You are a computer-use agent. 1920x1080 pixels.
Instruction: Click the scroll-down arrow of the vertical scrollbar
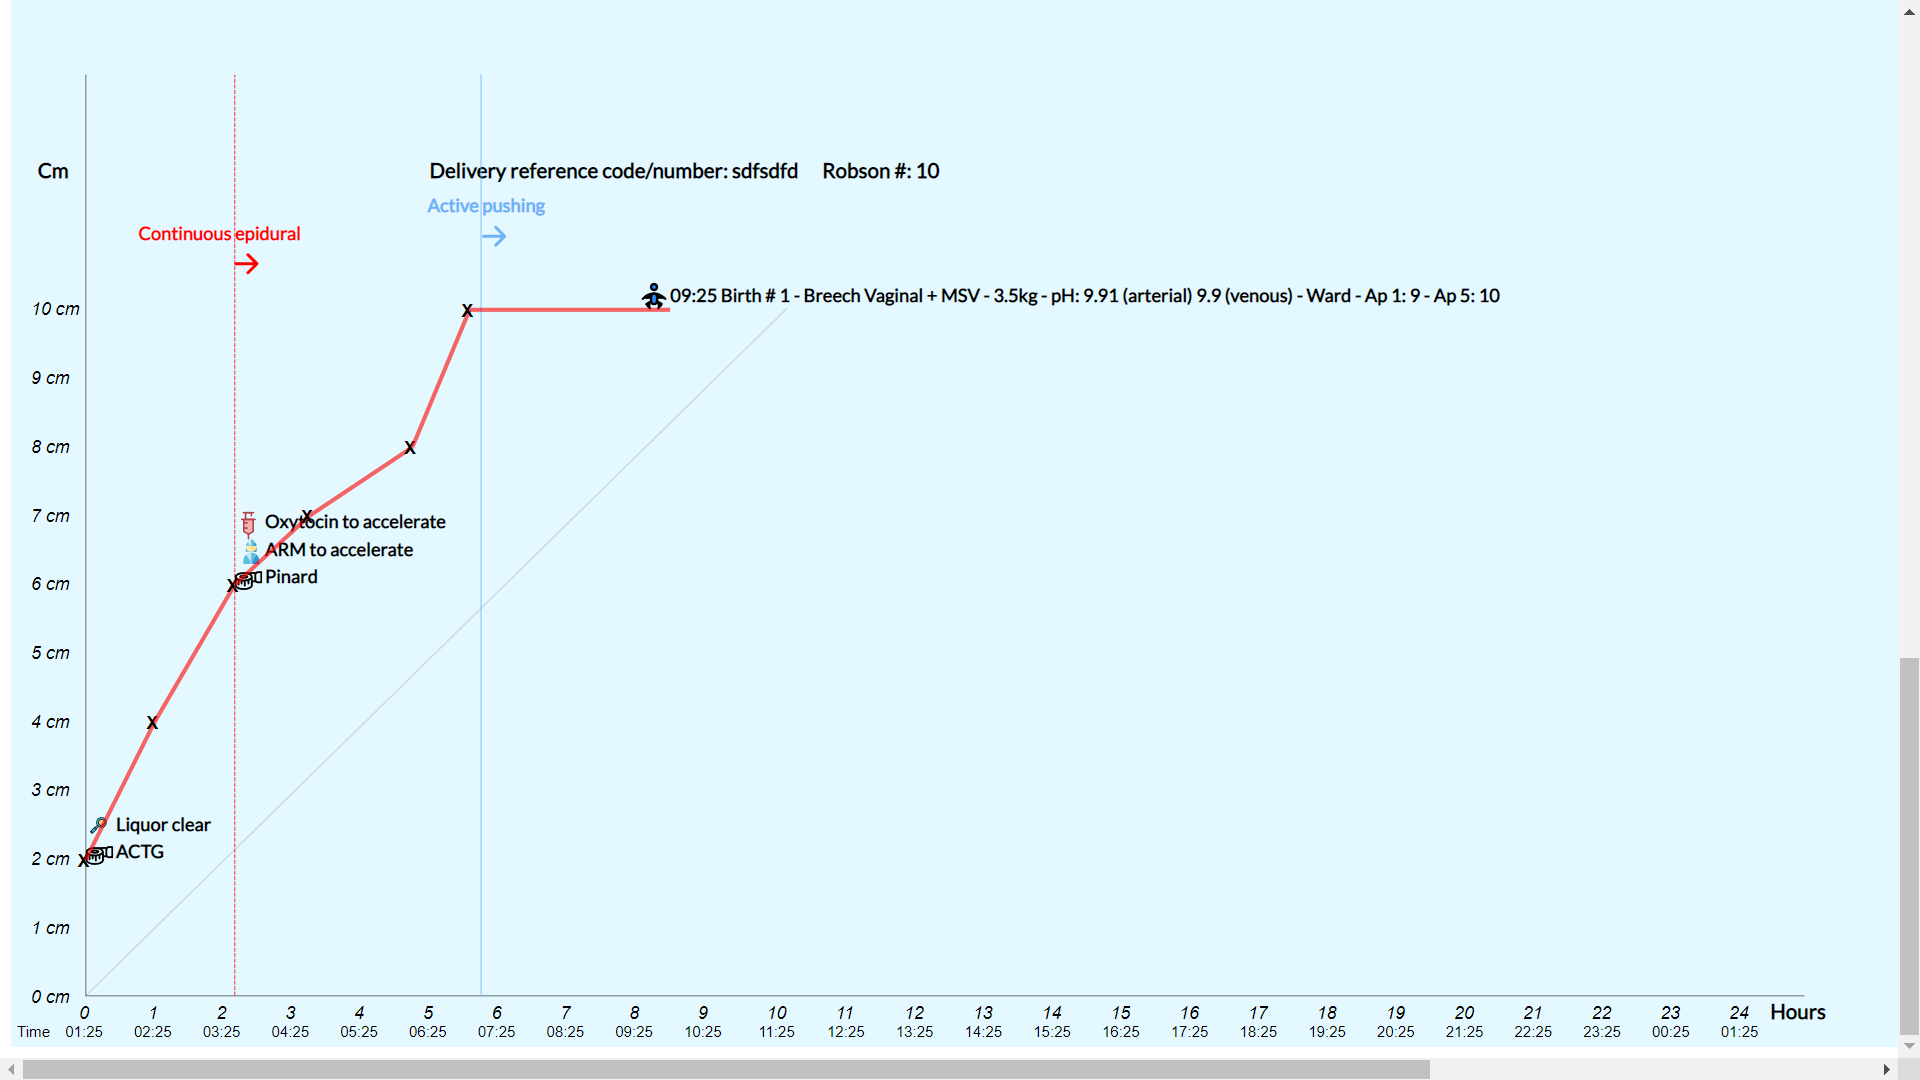point(1909,1046)
